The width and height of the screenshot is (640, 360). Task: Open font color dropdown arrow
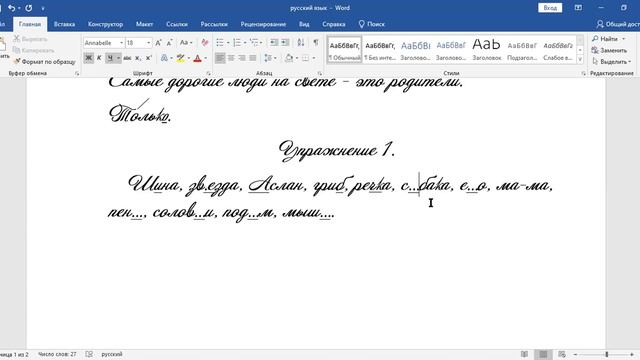pos(205,58)
